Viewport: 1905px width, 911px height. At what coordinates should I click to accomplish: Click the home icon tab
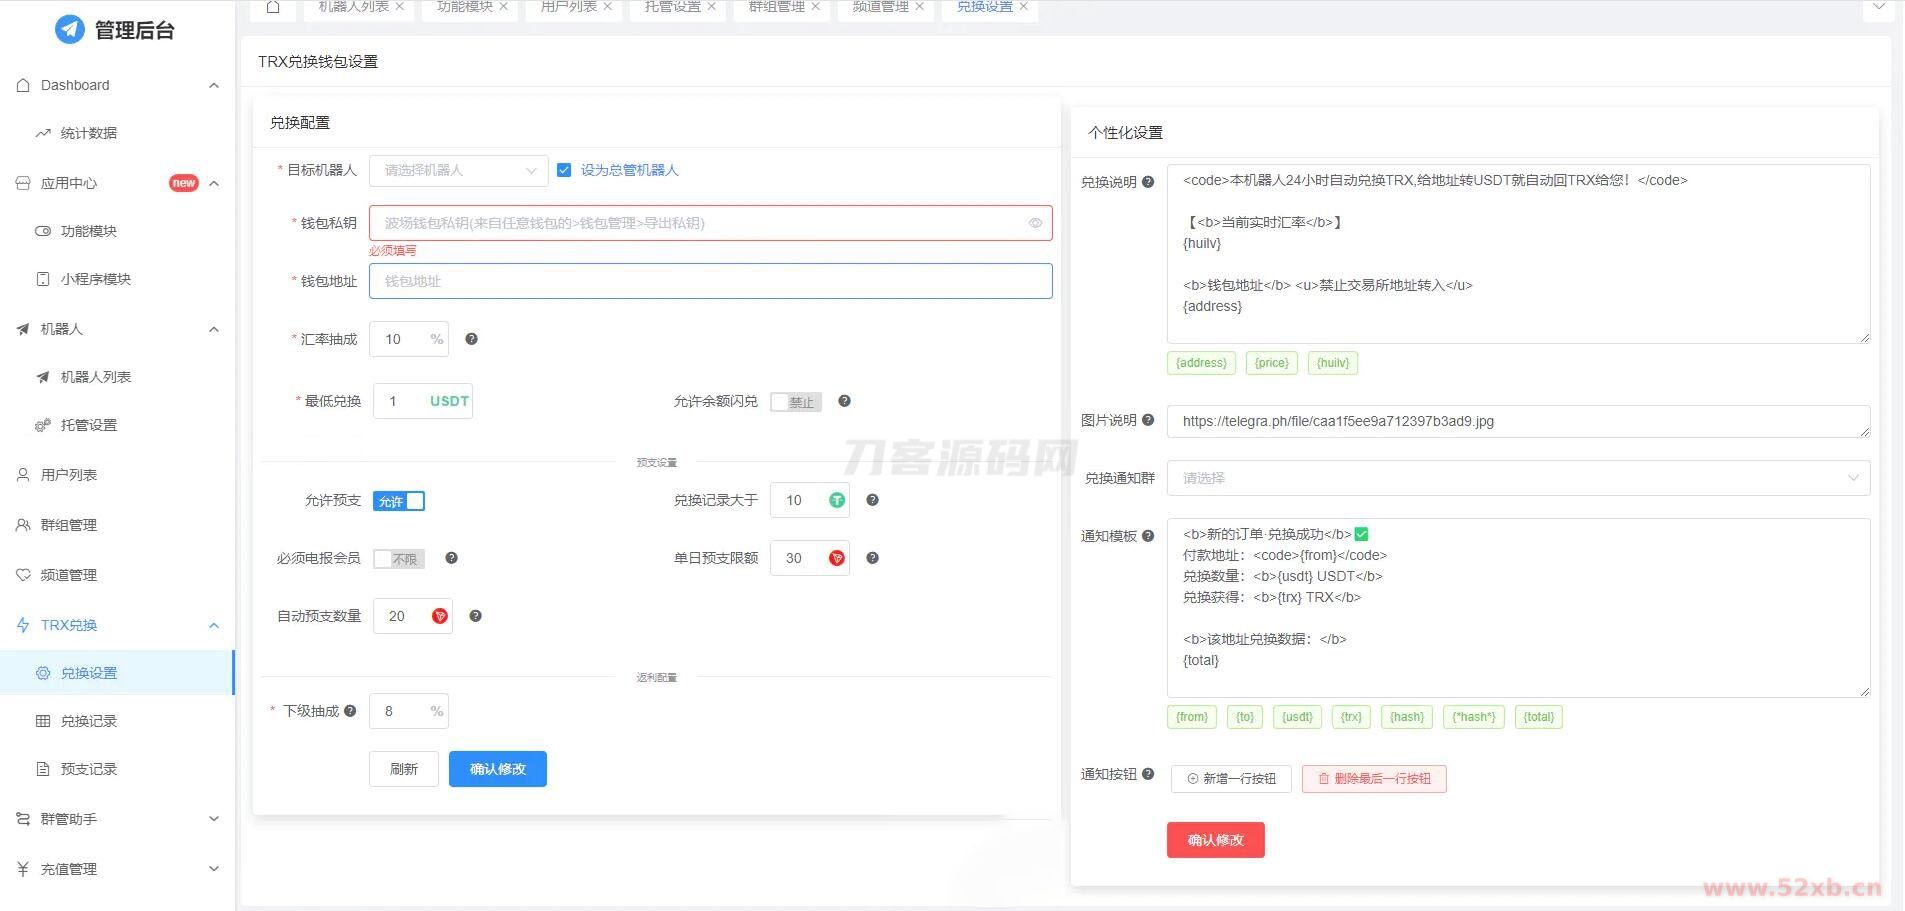pos(273,8)
